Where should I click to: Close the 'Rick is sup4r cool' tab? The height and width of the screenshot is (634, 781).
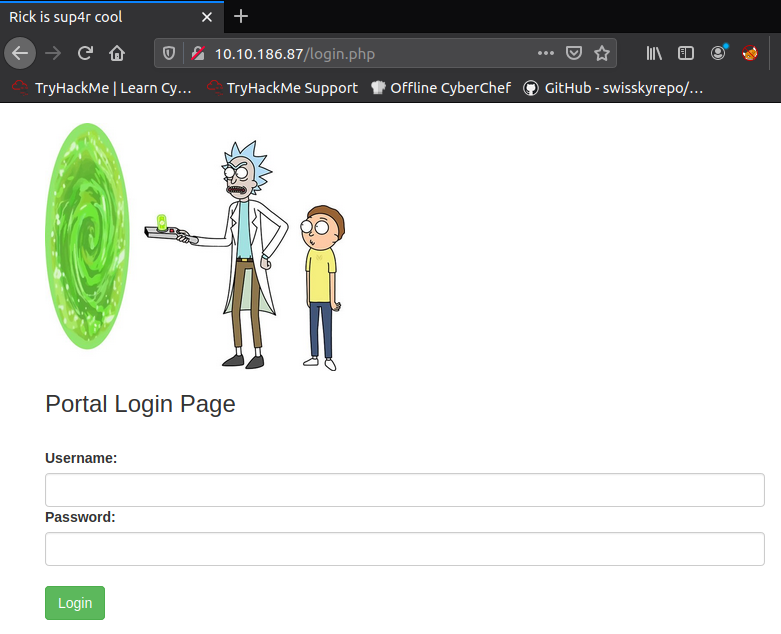207,17
